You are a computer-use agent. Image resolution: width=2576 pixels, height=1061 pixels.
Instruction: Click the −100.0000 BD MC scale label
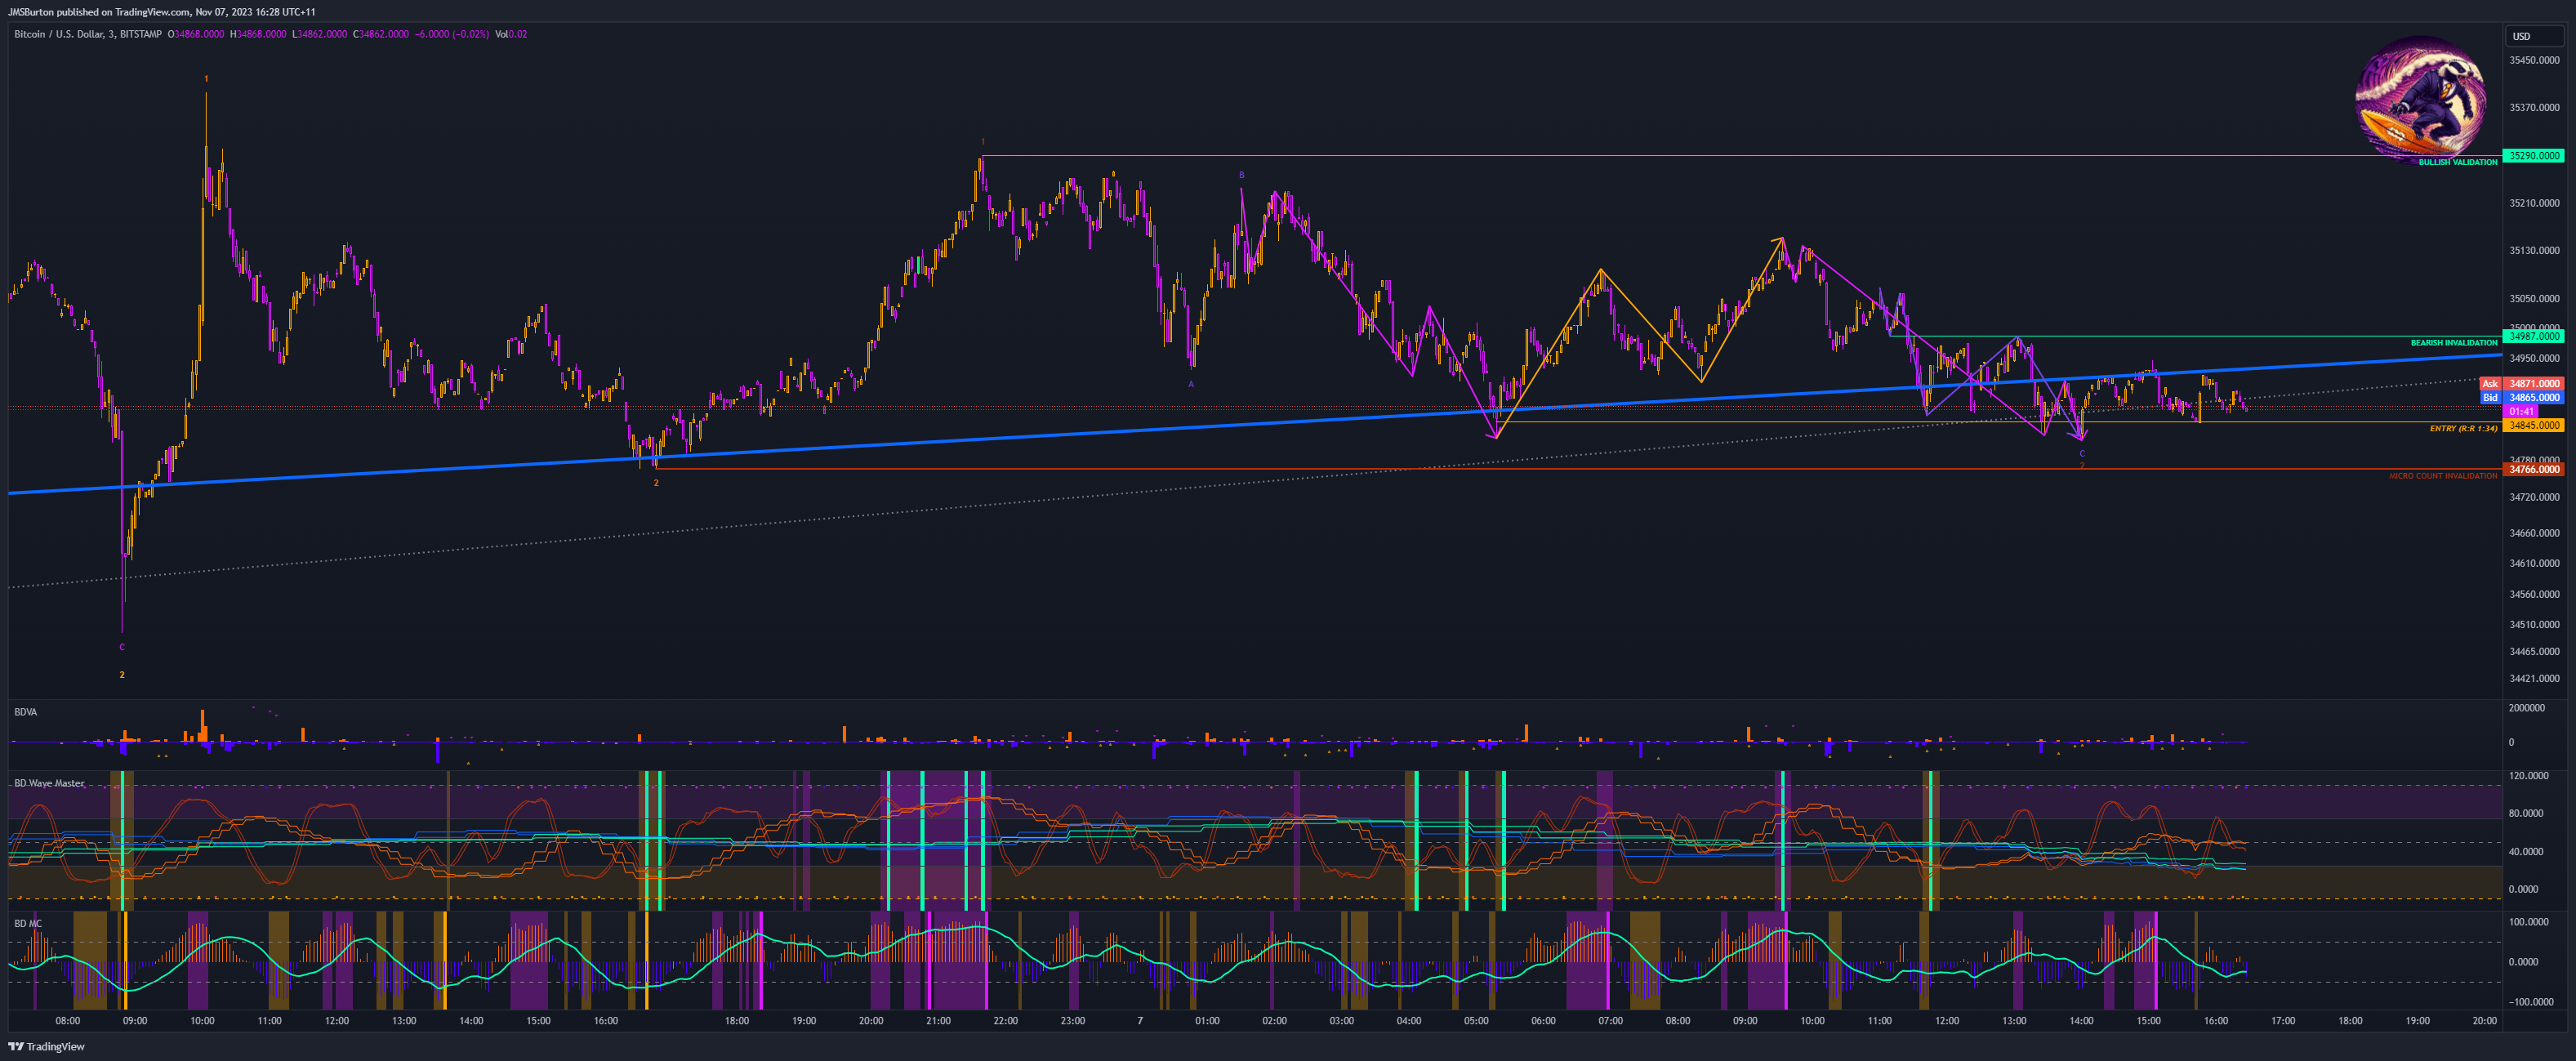pos(2530,1001)
